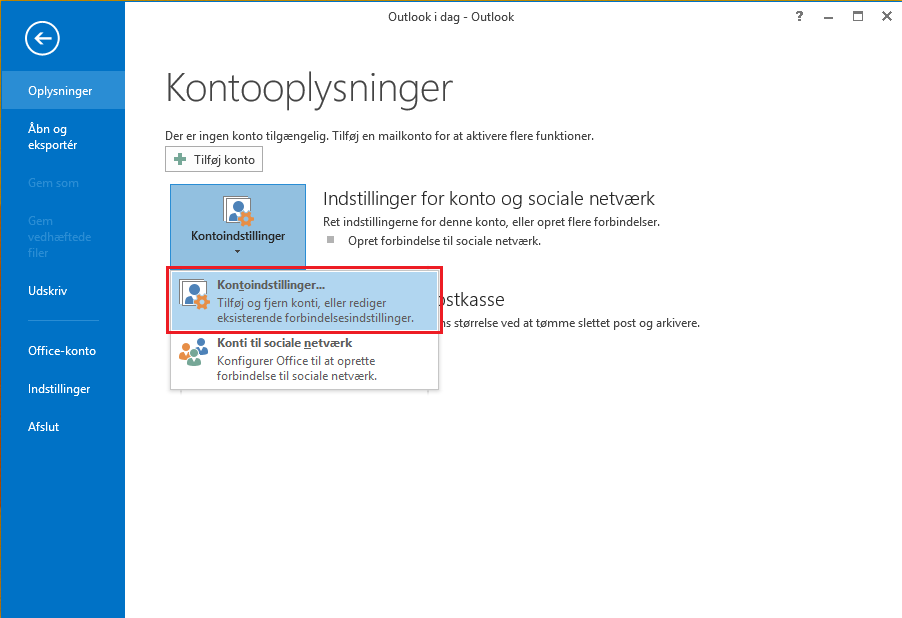Click the gray bullet before Opret forbindelse
Screen dimensions: 902x618
click(330, 239)
